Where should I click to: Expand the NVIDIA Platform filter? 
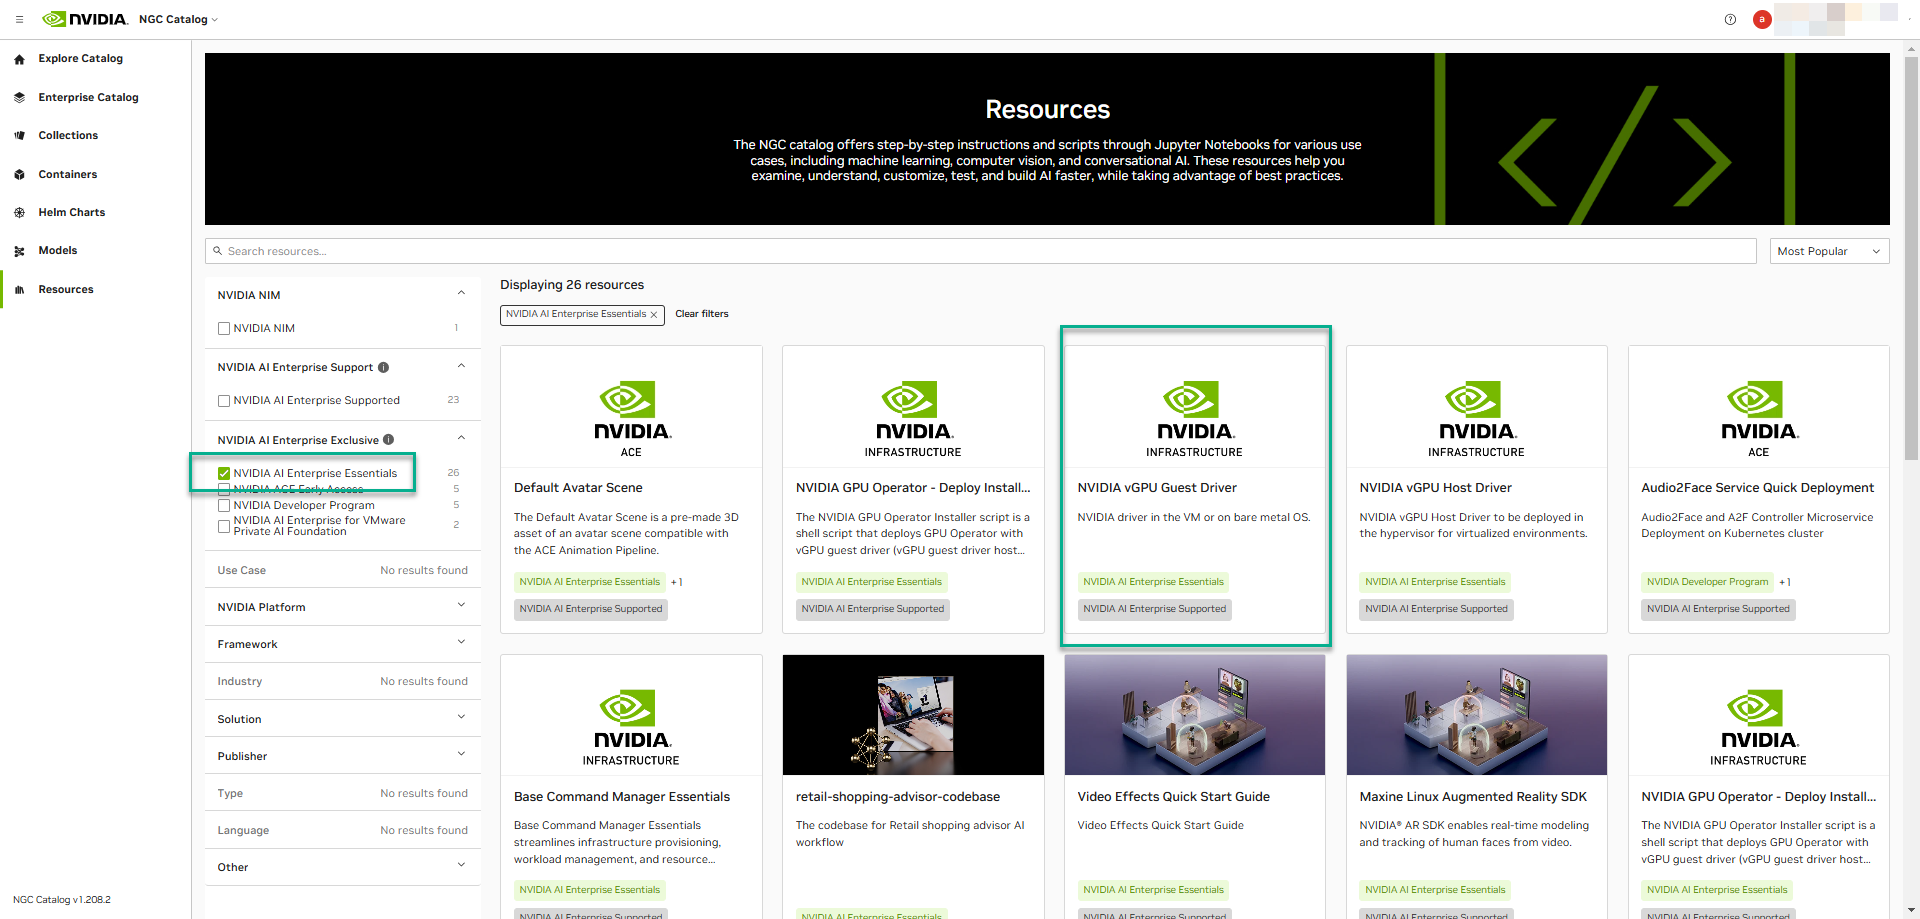[461, 605]
